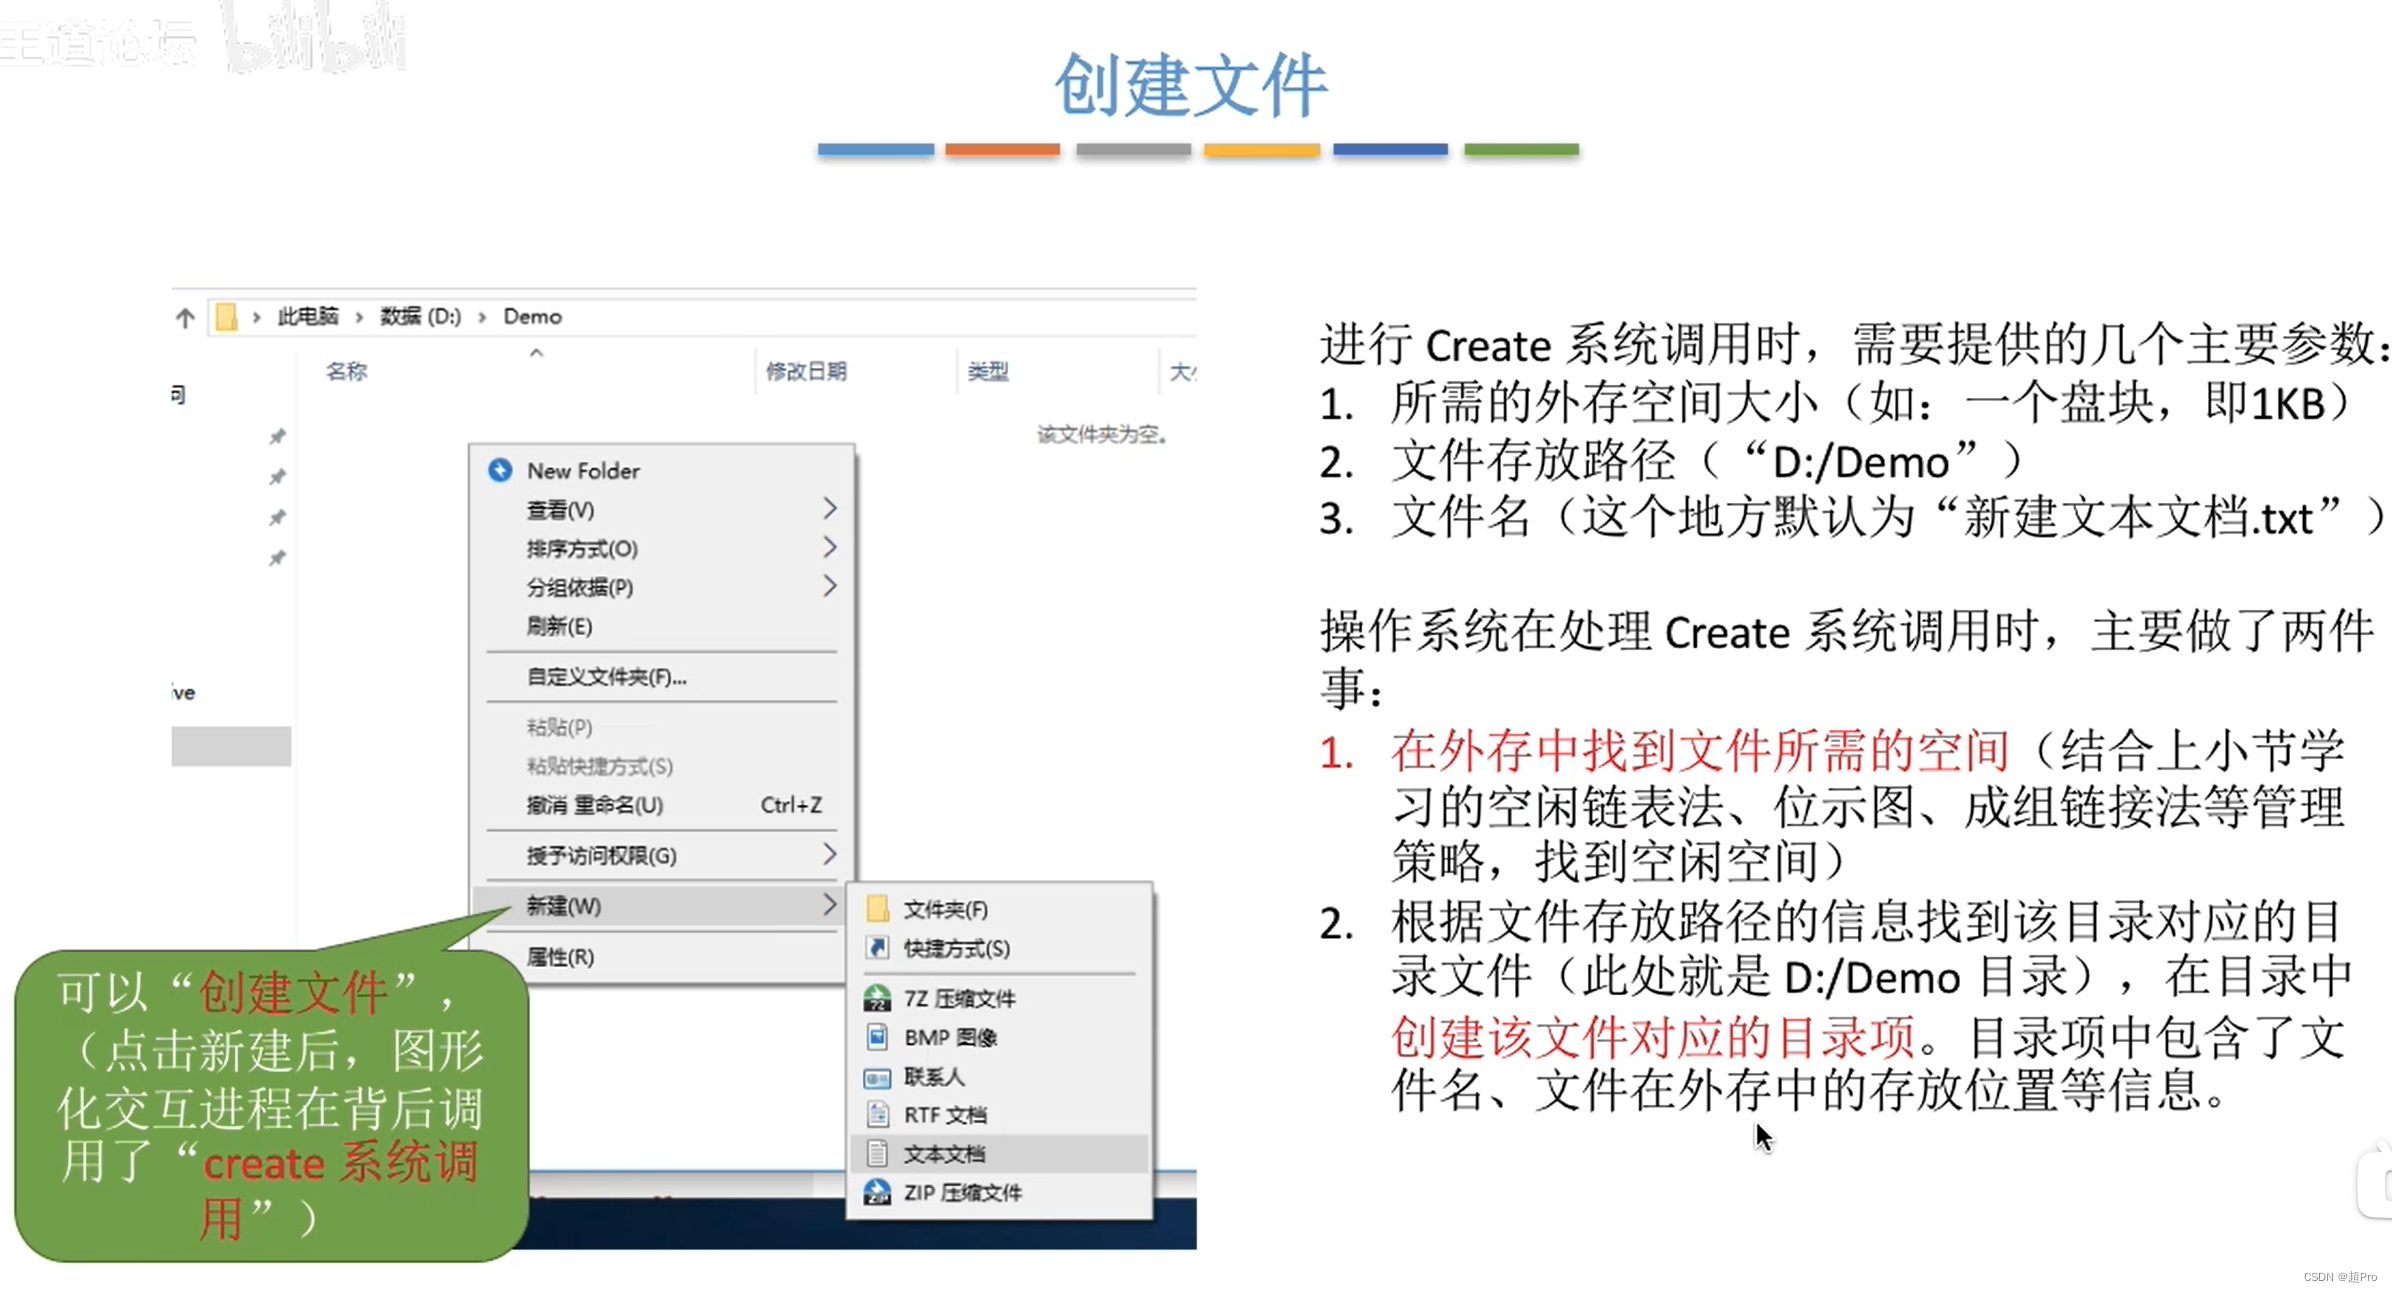Select 文件夹(F) in the 新建 submenu
Screen dimensions: 2392x1292
[1000, 908]
